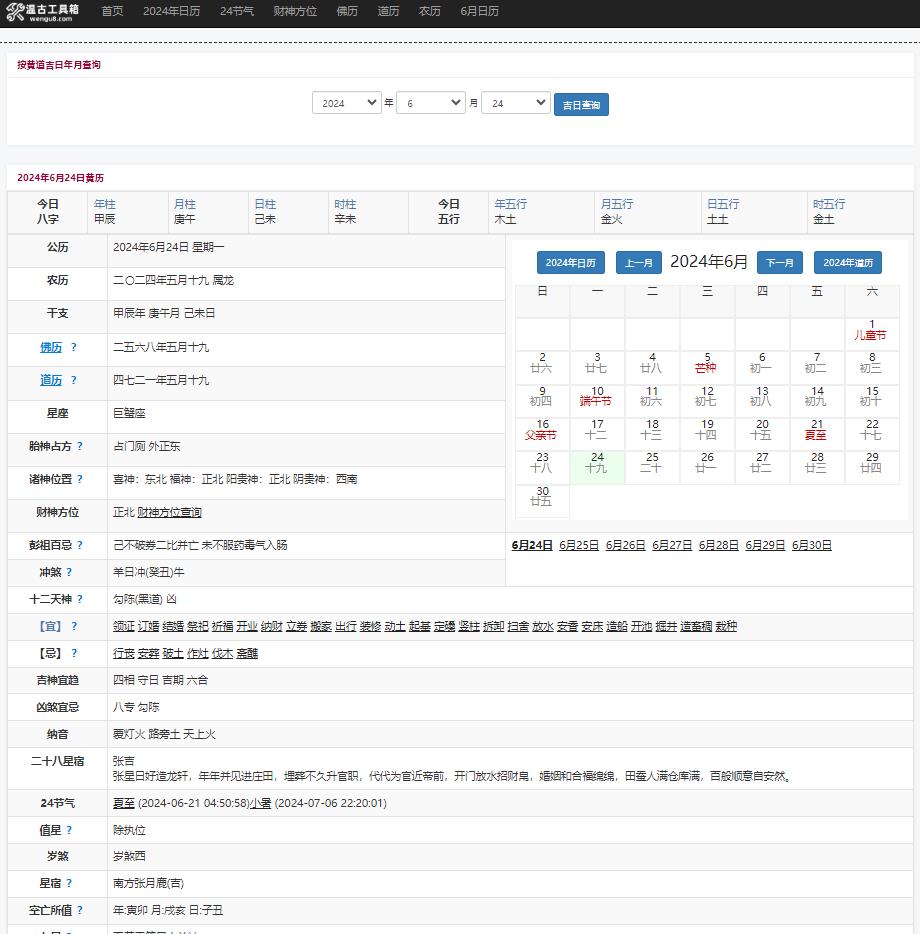920x934 pixels.
Task: Click the help icon beside 彭祖百忌
Action: (x=80, y=546)
